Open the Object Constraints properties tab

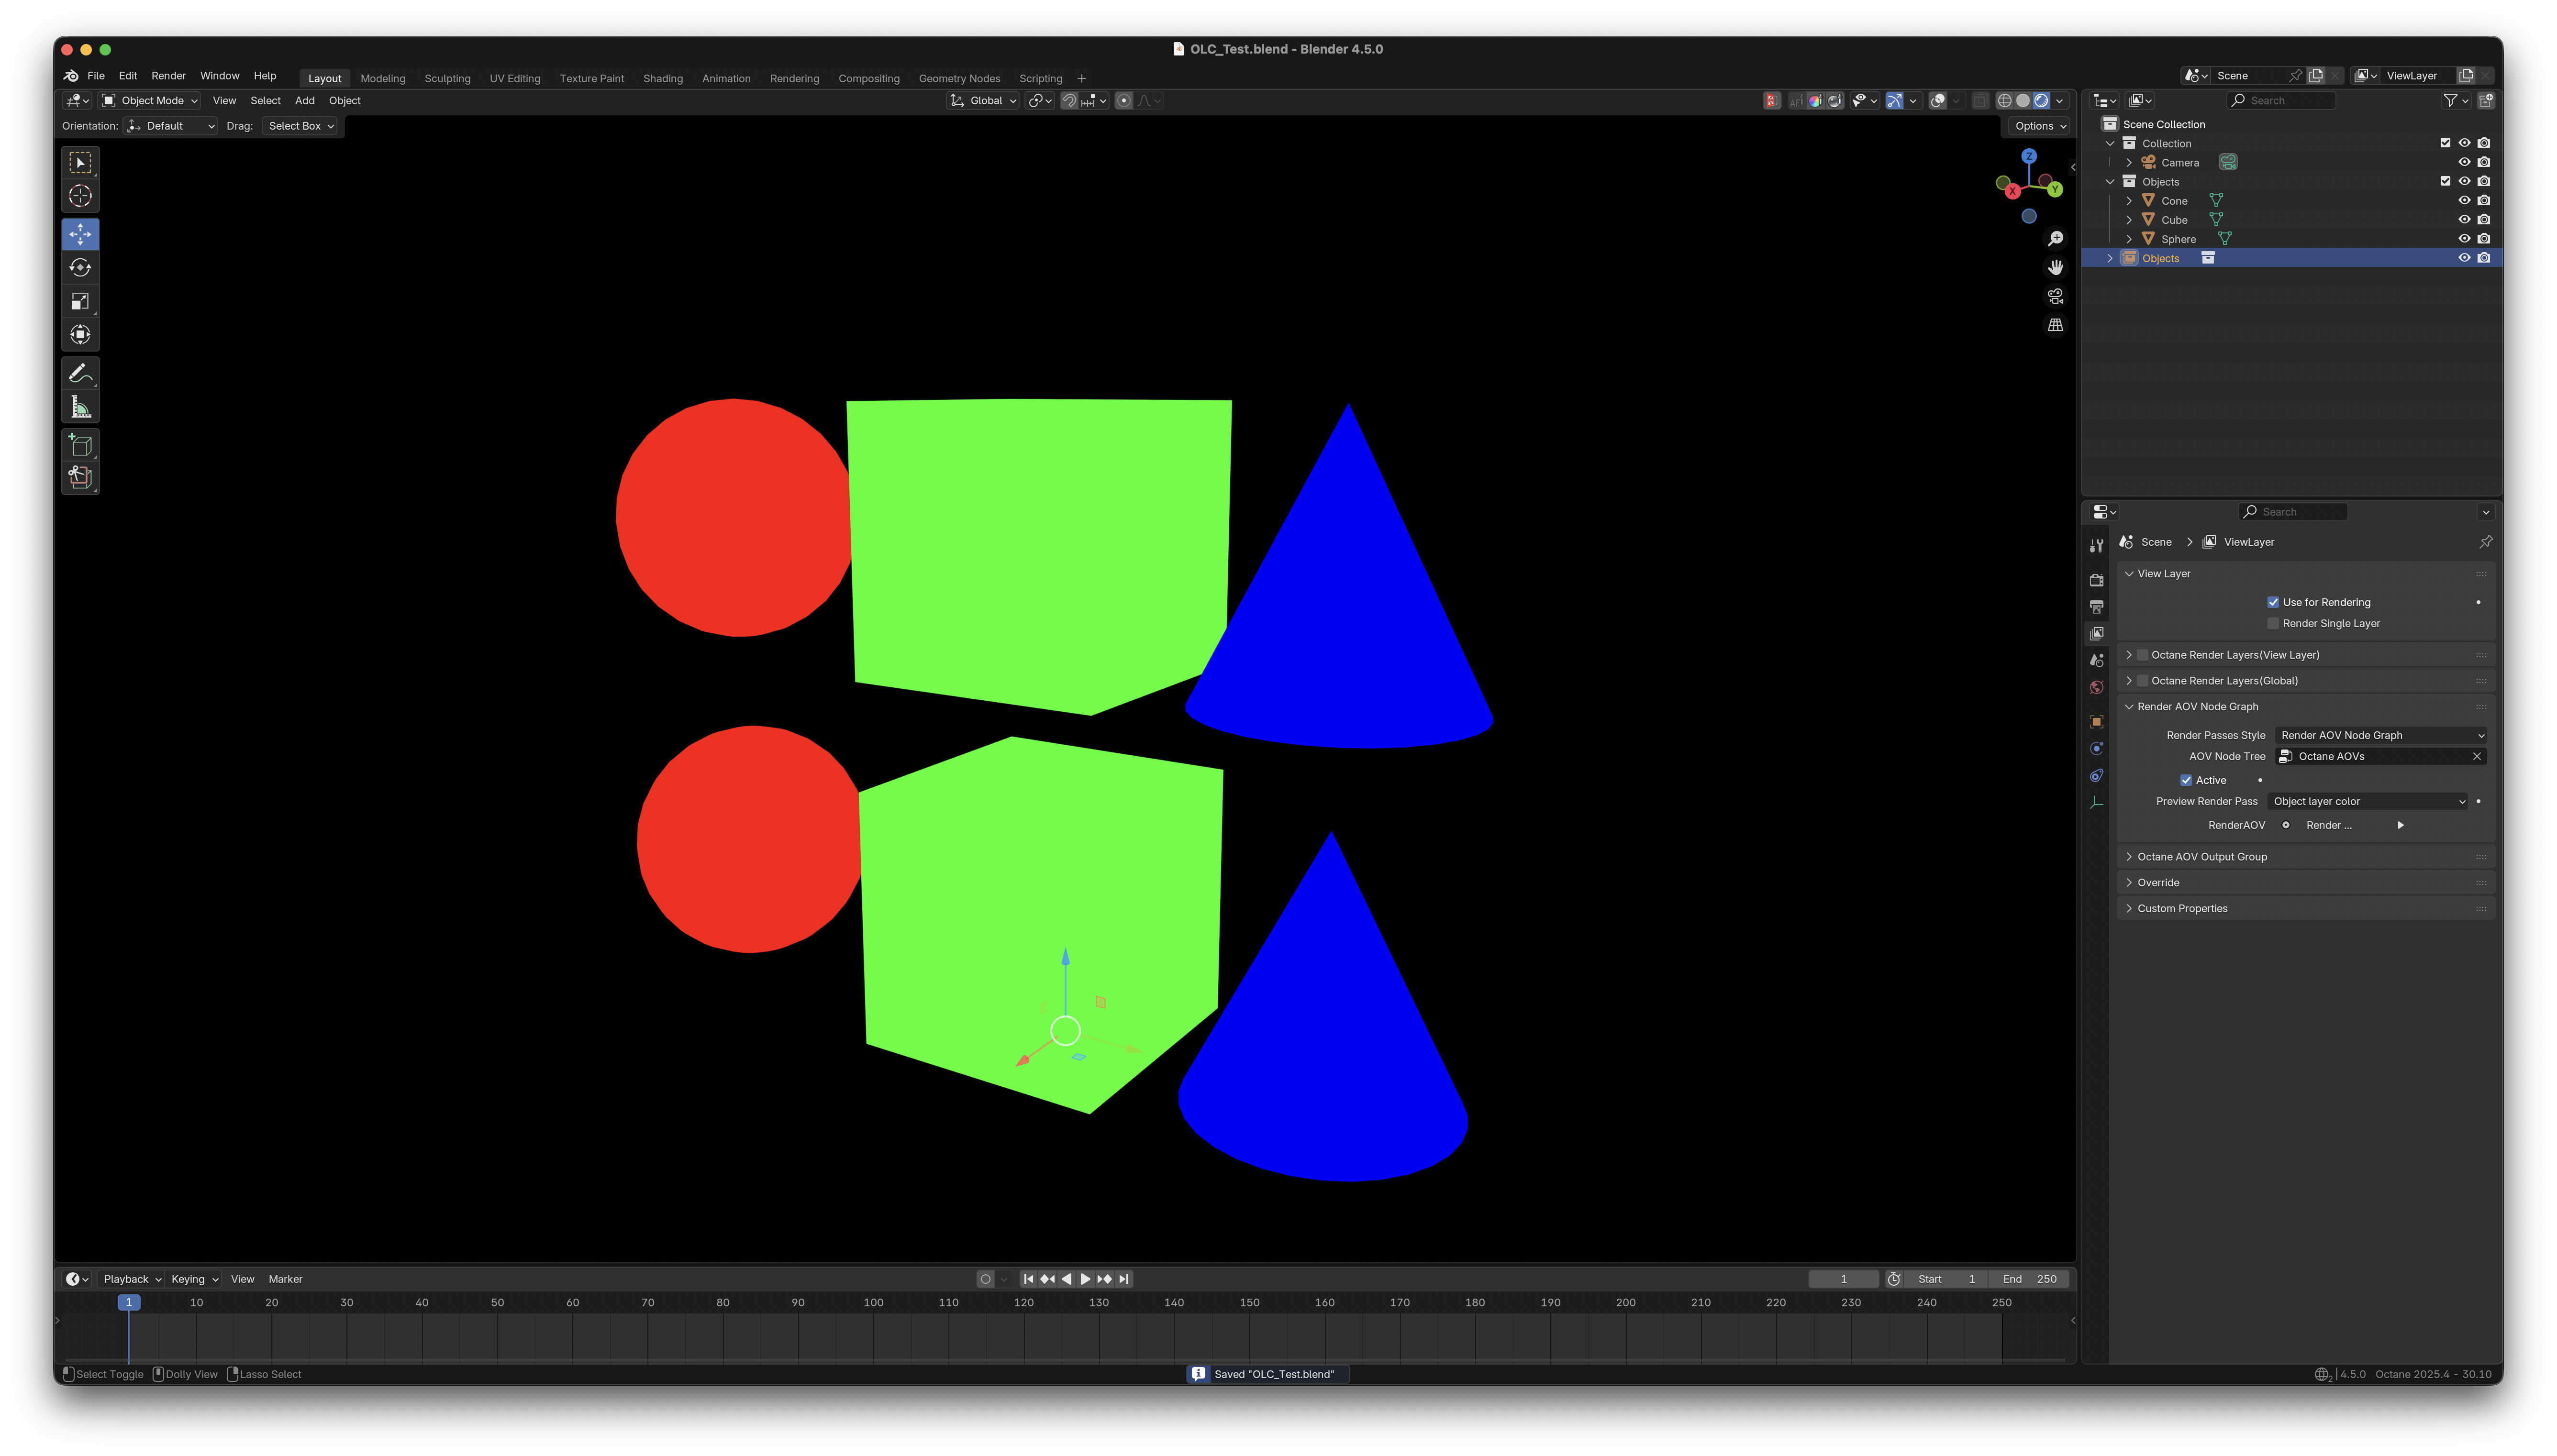2096,776
